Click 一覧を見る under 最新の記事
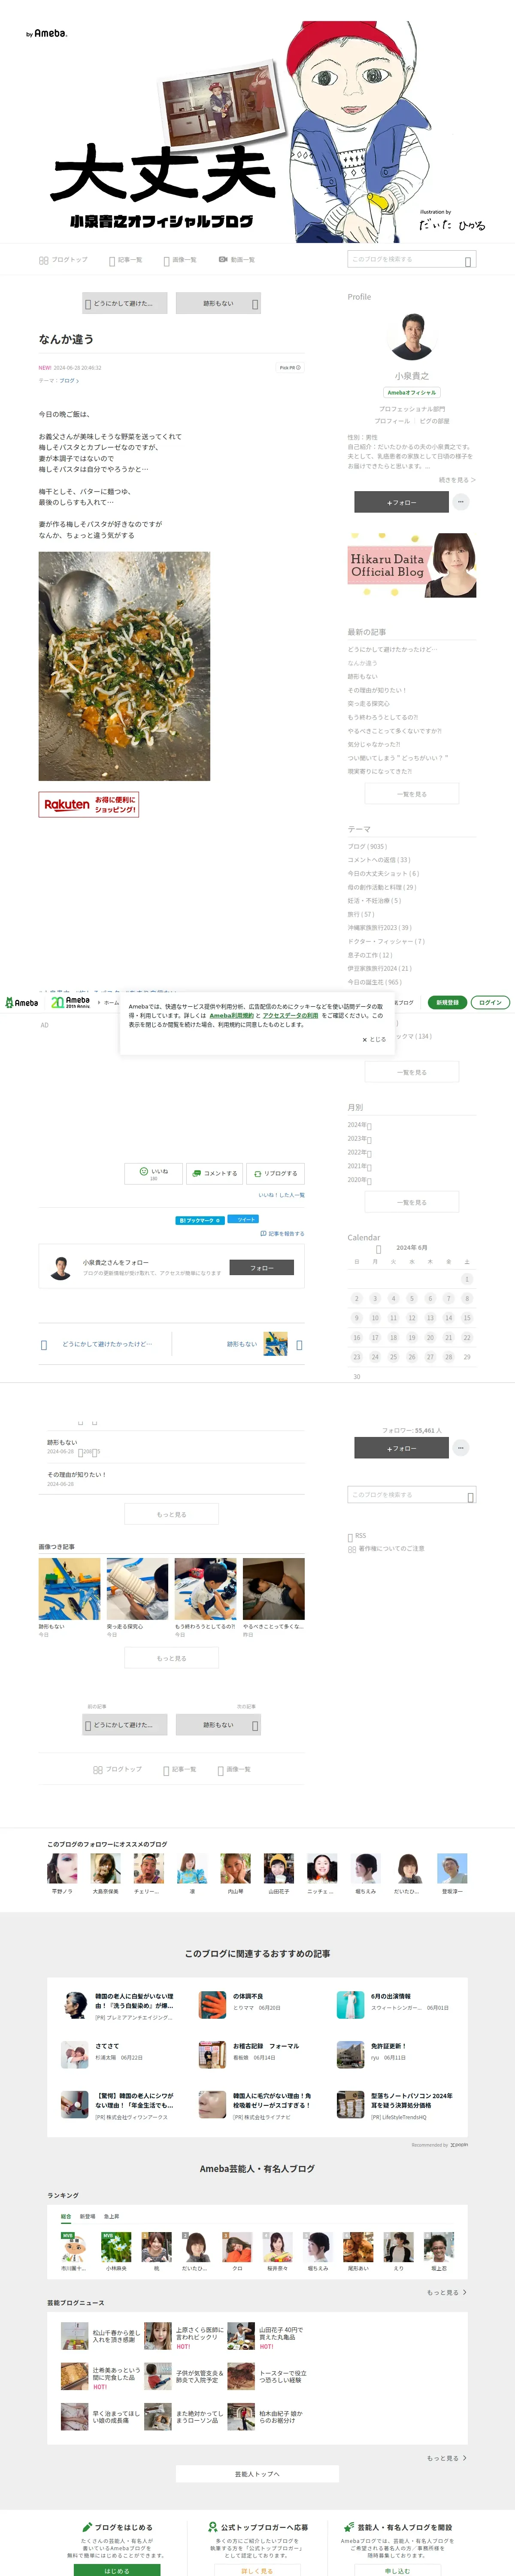 pyautogui.click(x=412, y=793)
